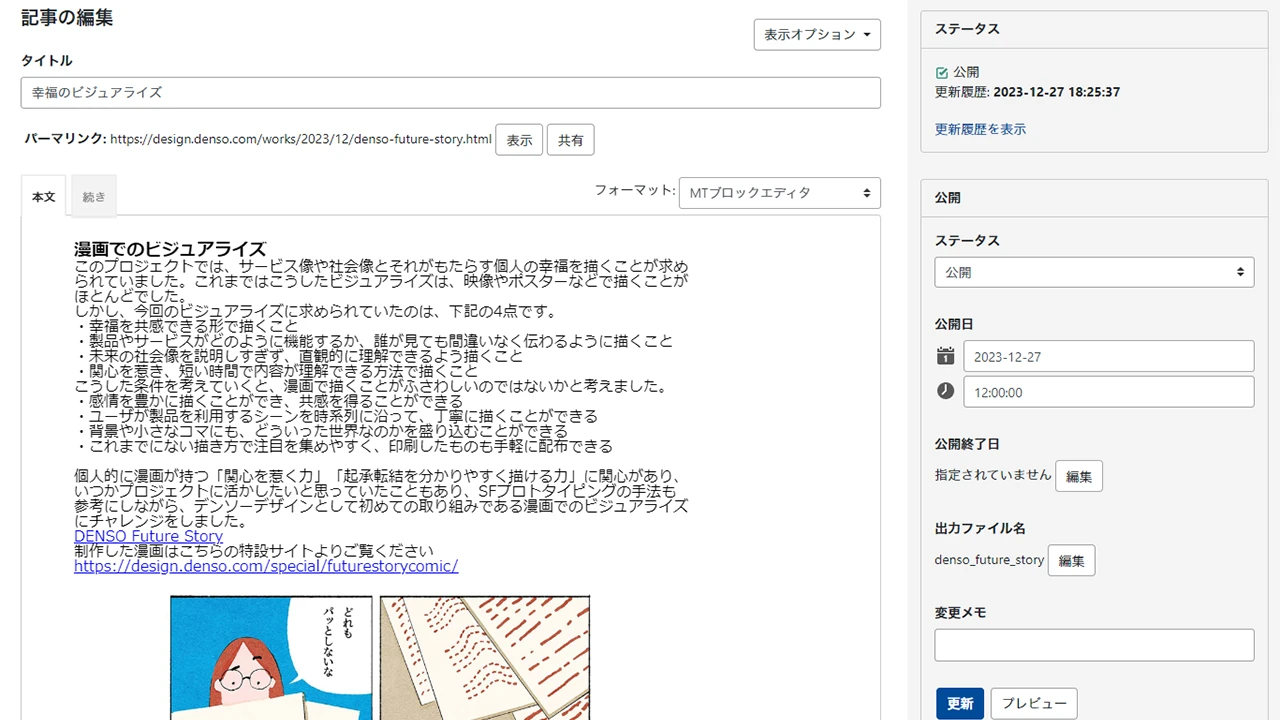Click the permalink 共有 button
The height and width of the screenshot is (720, 1280).
point(571,140)
